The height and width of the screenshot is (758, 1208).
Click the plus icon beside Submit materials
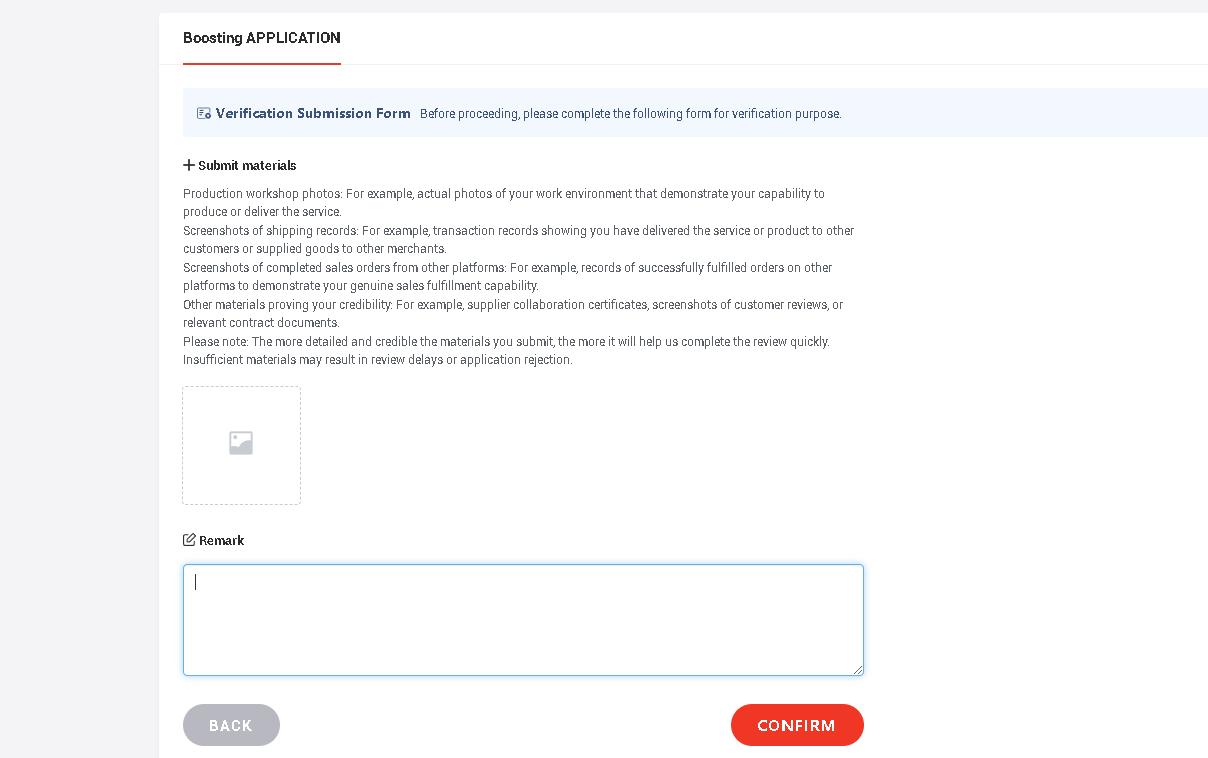click(189, 165)
